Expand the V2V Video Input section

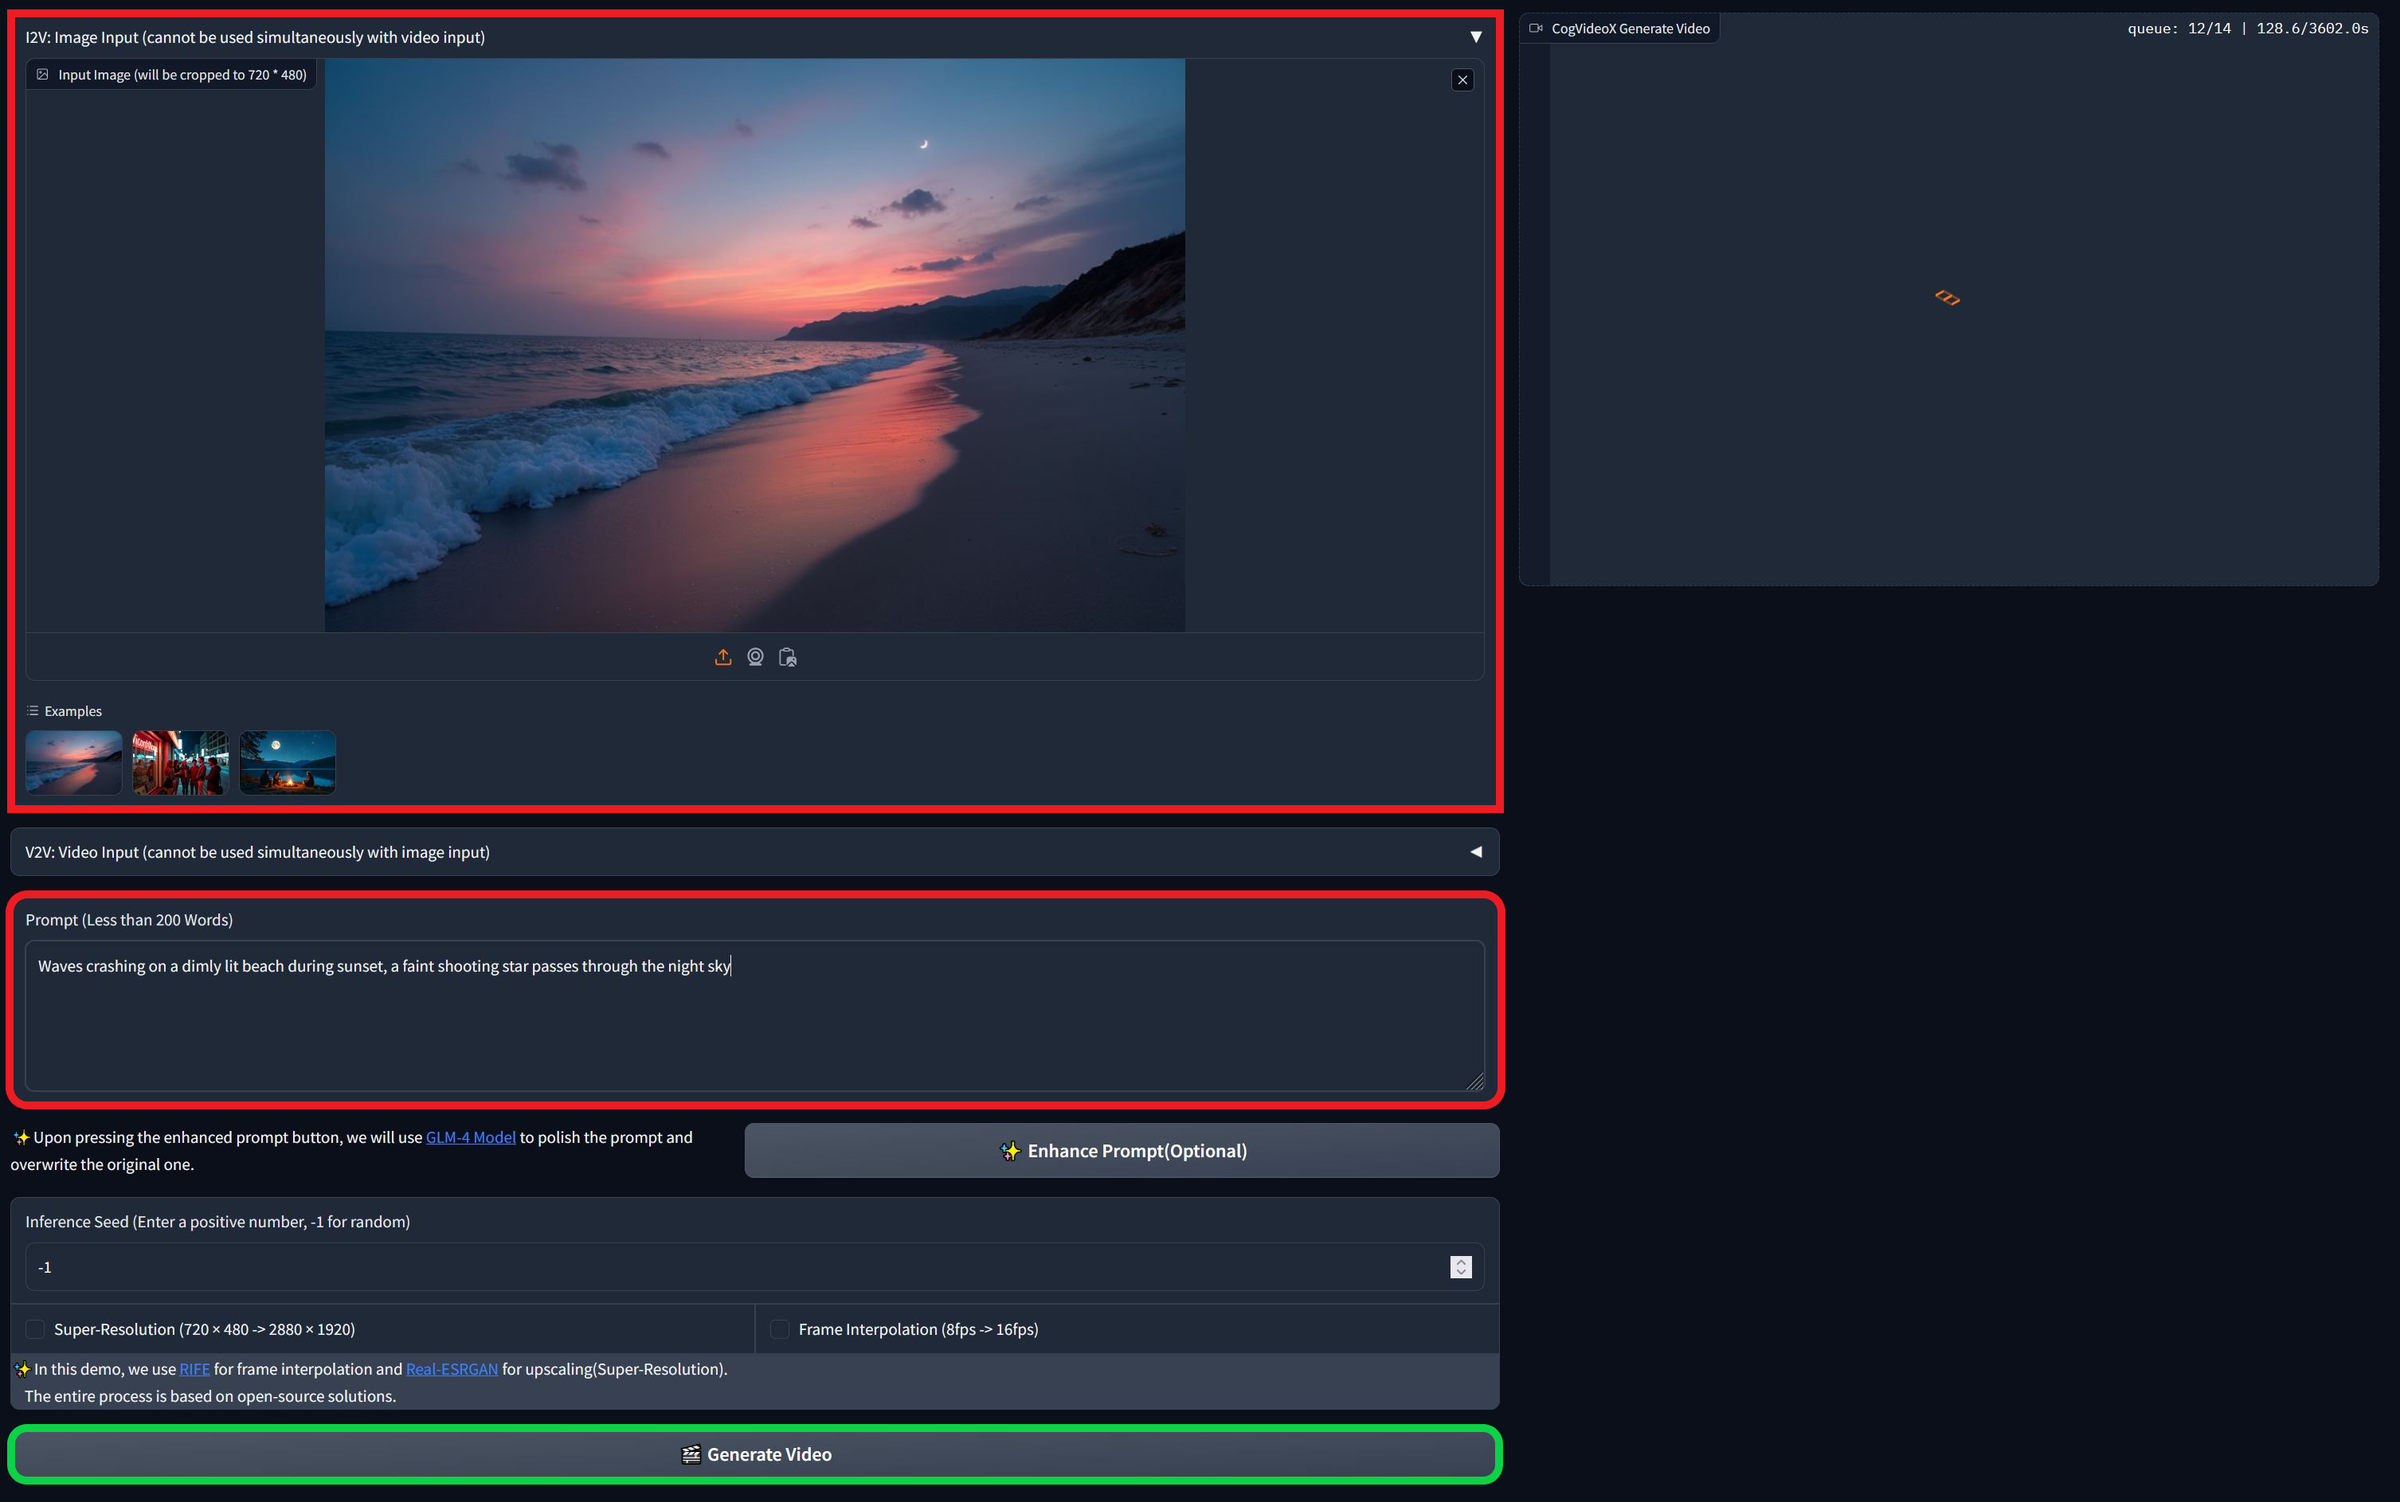pos(1475,851)
